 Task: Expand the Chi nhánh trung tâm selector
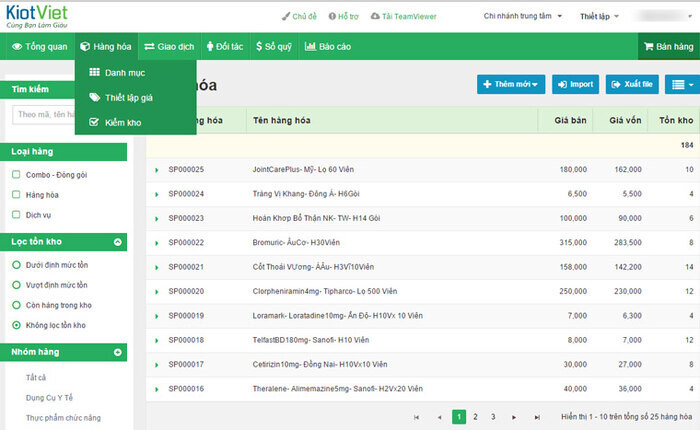coord(523,17)
